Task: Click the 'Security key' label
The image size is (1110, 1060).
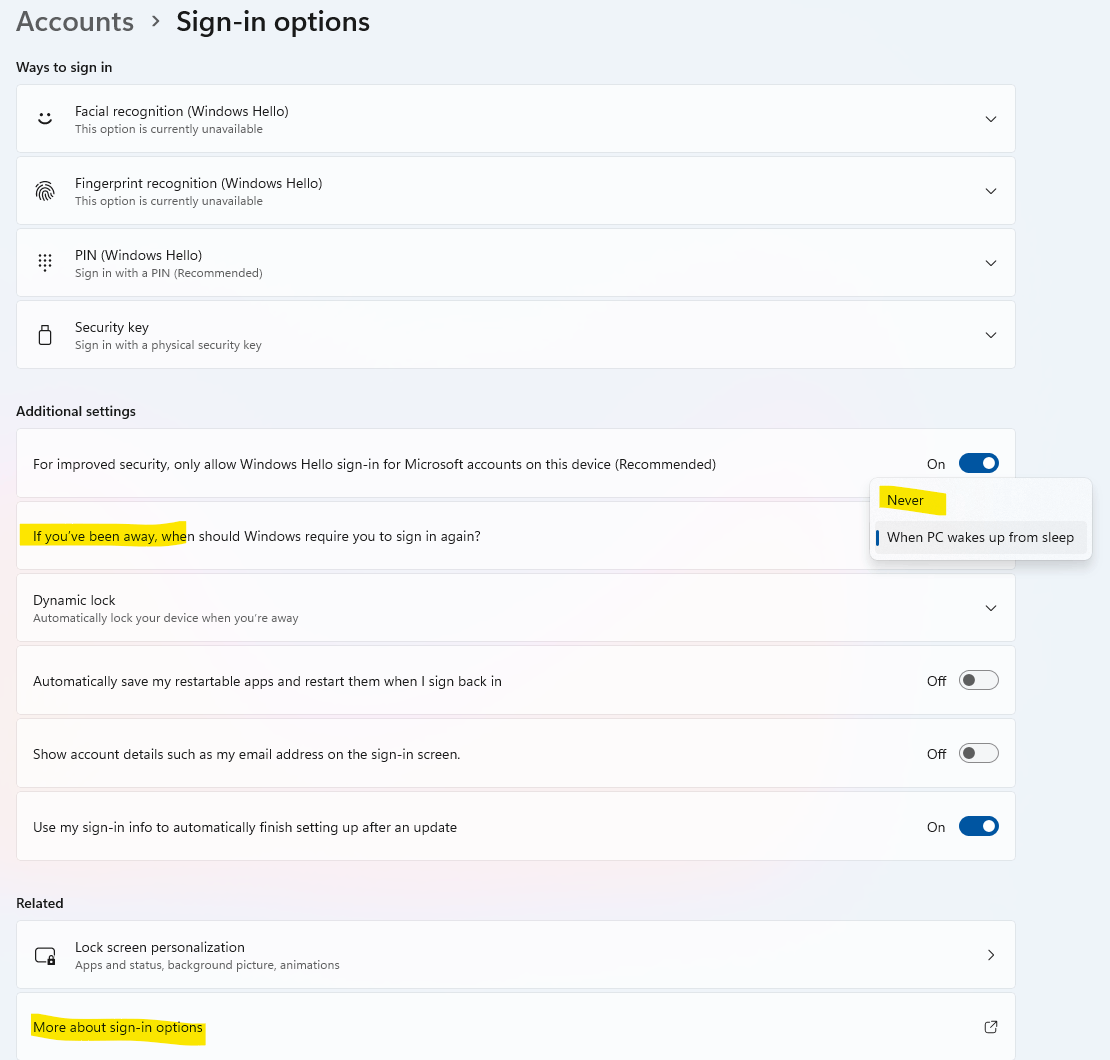Action: pyautogui.click(x=112, y=327)
